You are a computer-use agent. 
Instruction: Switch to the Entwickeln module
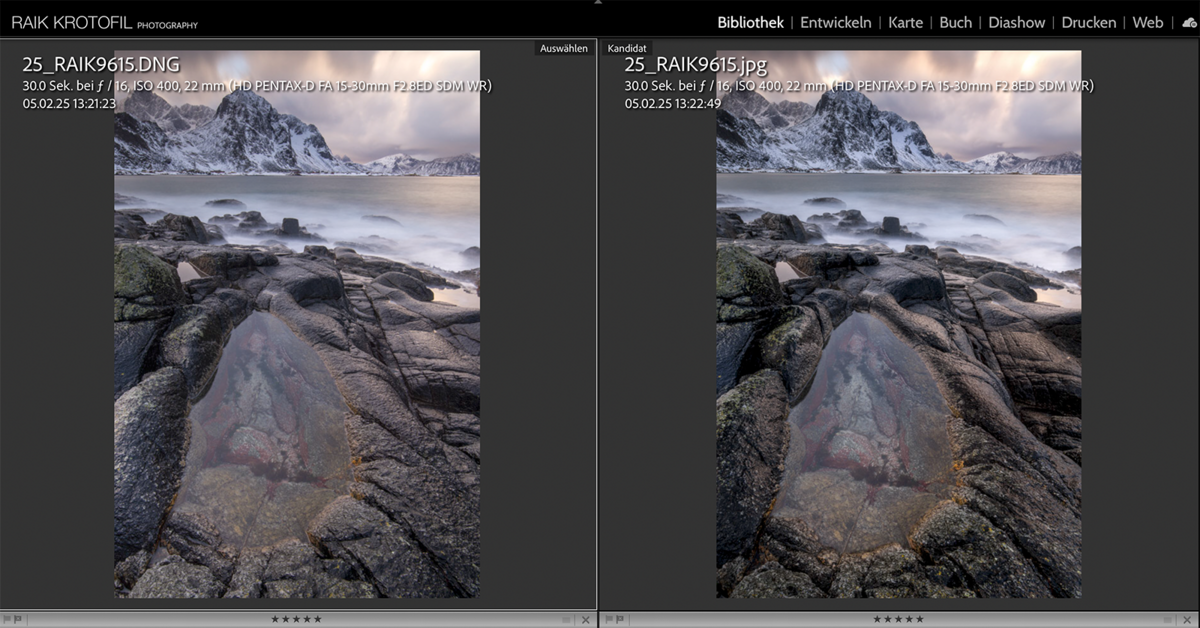point(835,22)
